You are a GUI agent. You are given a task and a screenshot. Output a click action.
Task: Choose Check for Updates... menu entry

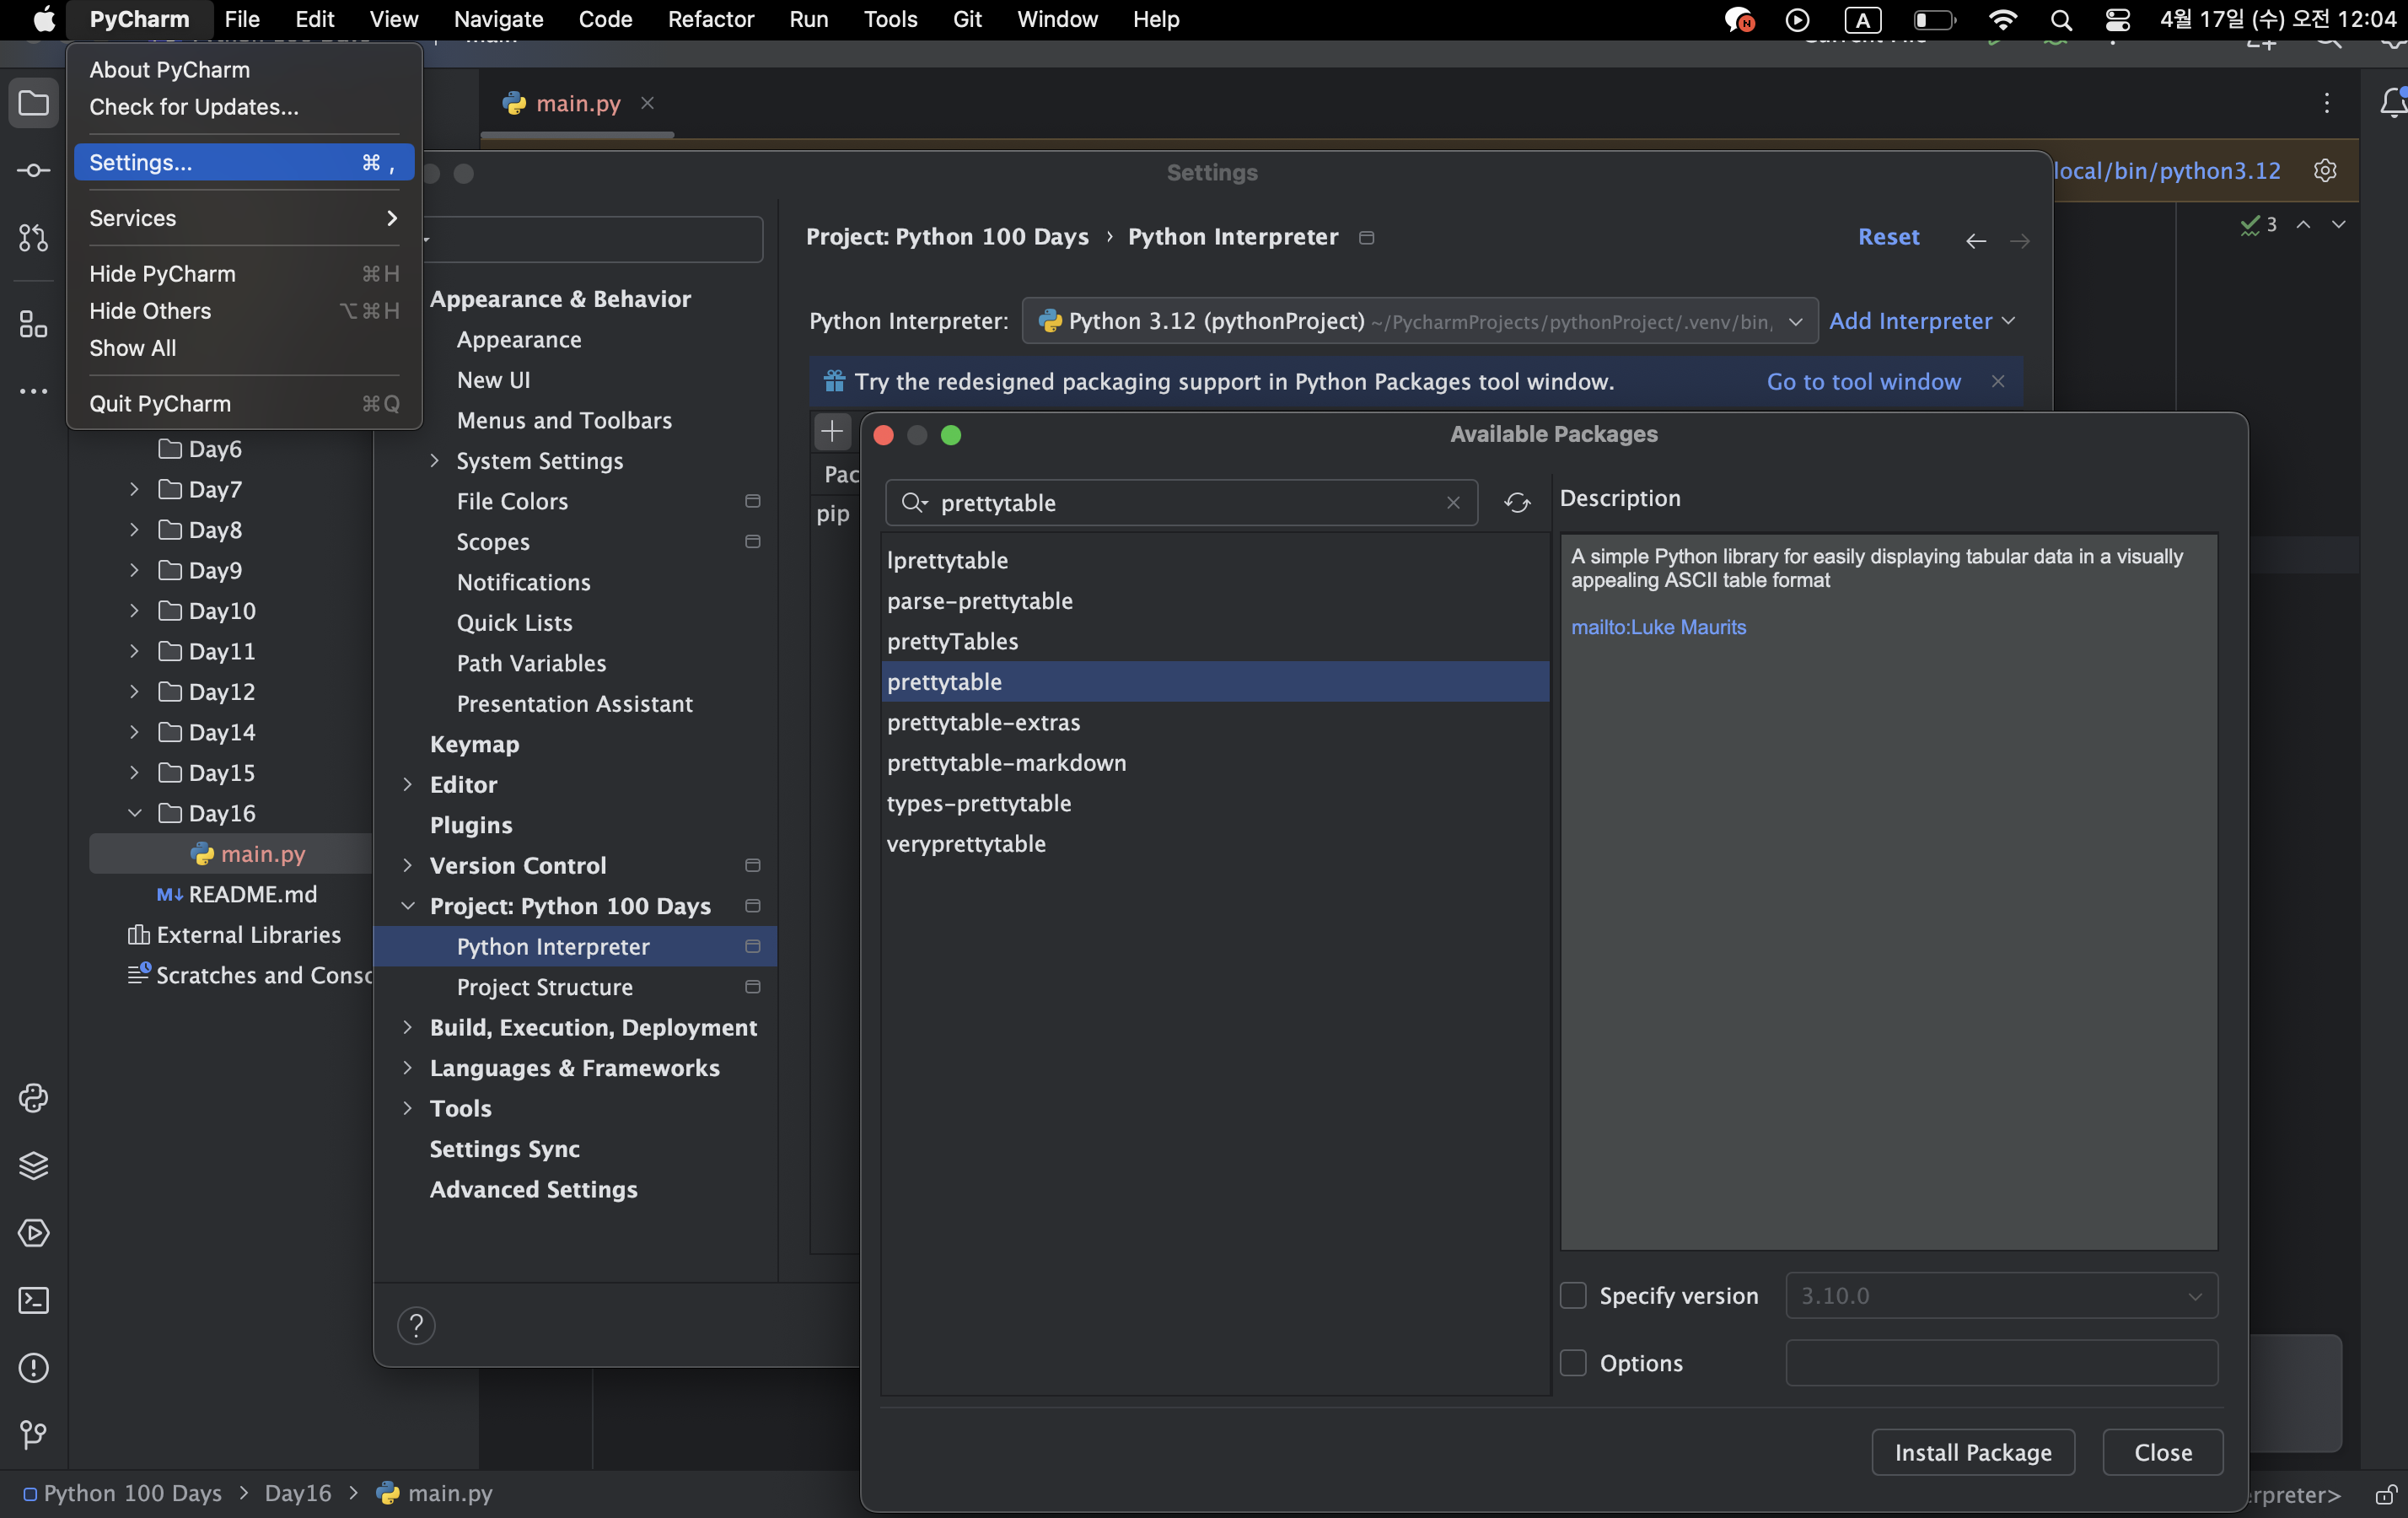coord(244,107)
